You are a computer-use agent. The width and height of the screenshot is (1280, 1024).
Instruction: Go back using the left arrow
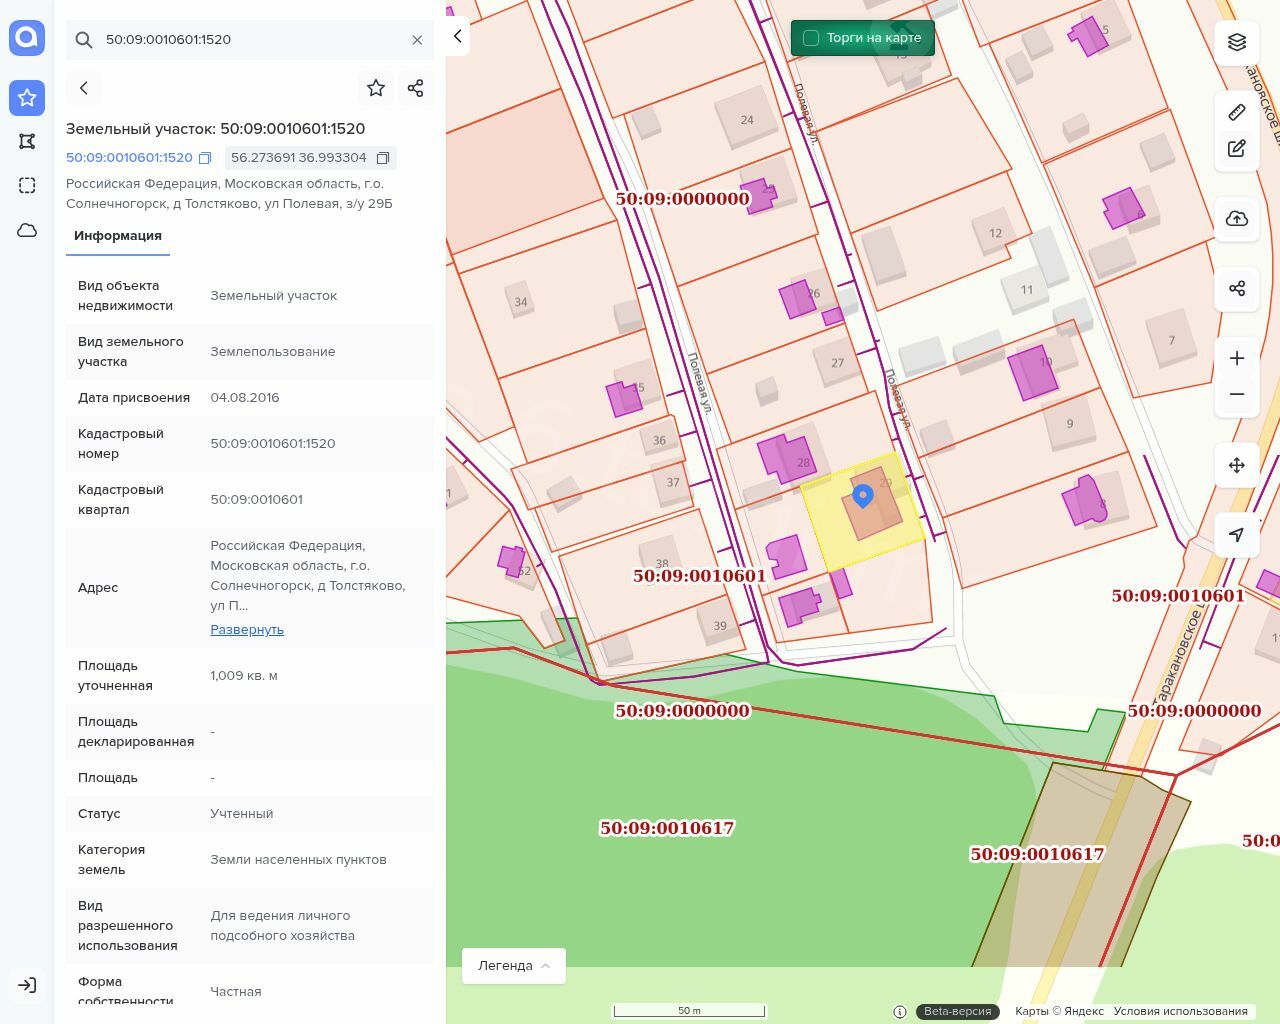(x=84, y=88)
